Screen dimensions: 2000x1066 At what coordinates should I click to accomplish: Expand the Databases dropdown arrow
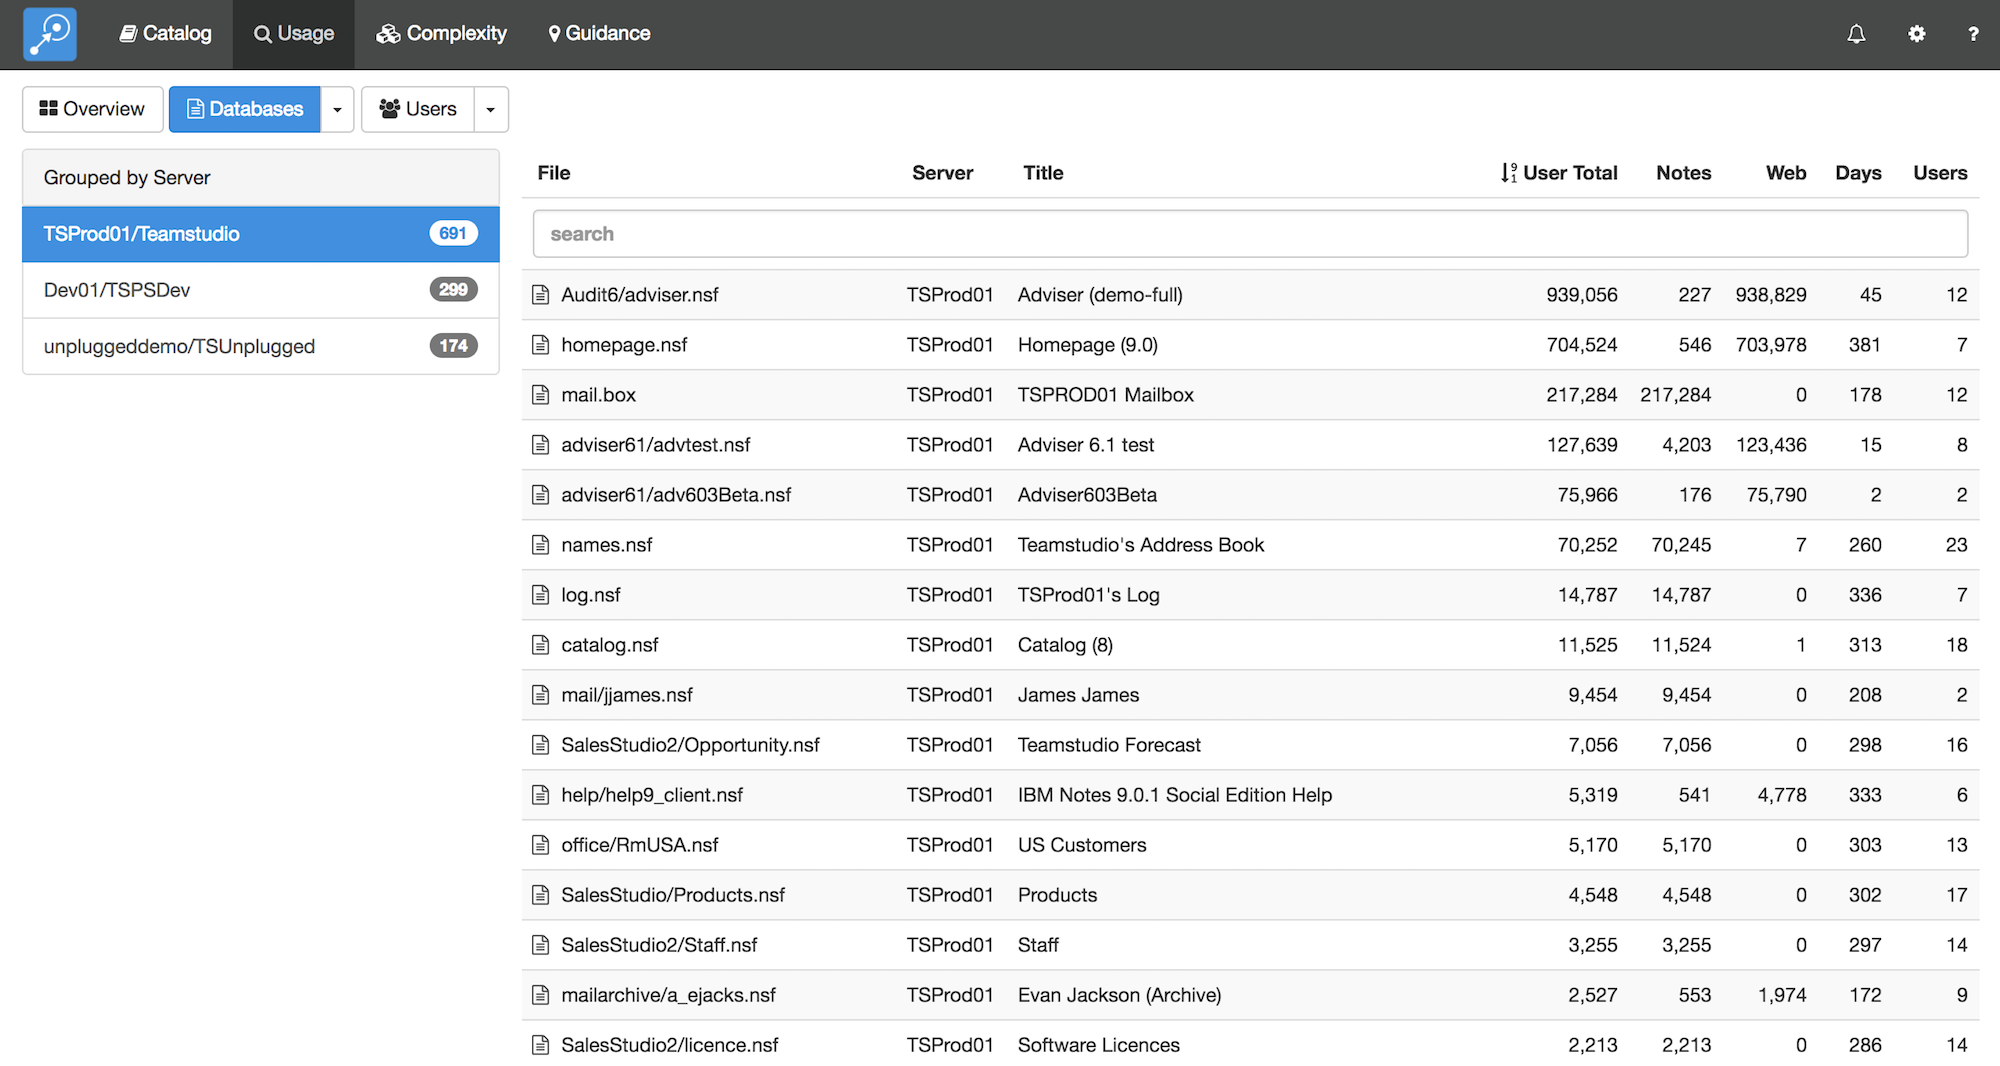tap(337, 109)
